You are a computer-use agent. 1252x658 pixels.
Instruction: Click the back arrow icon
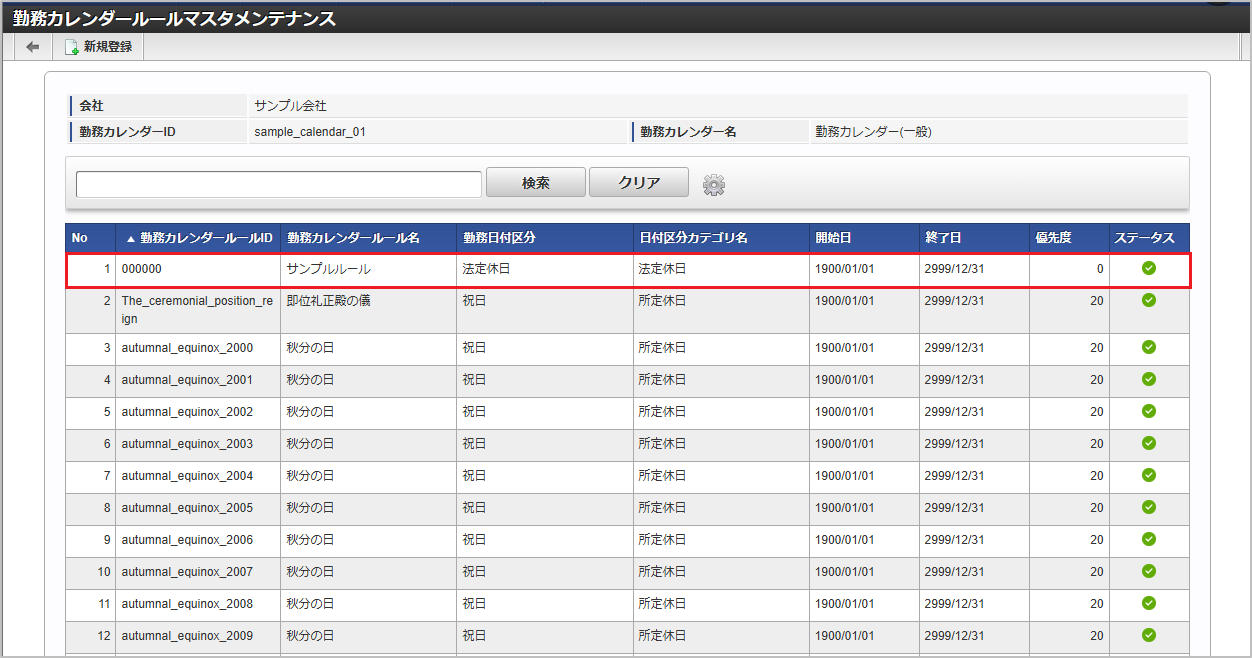[x=33, y=47]
